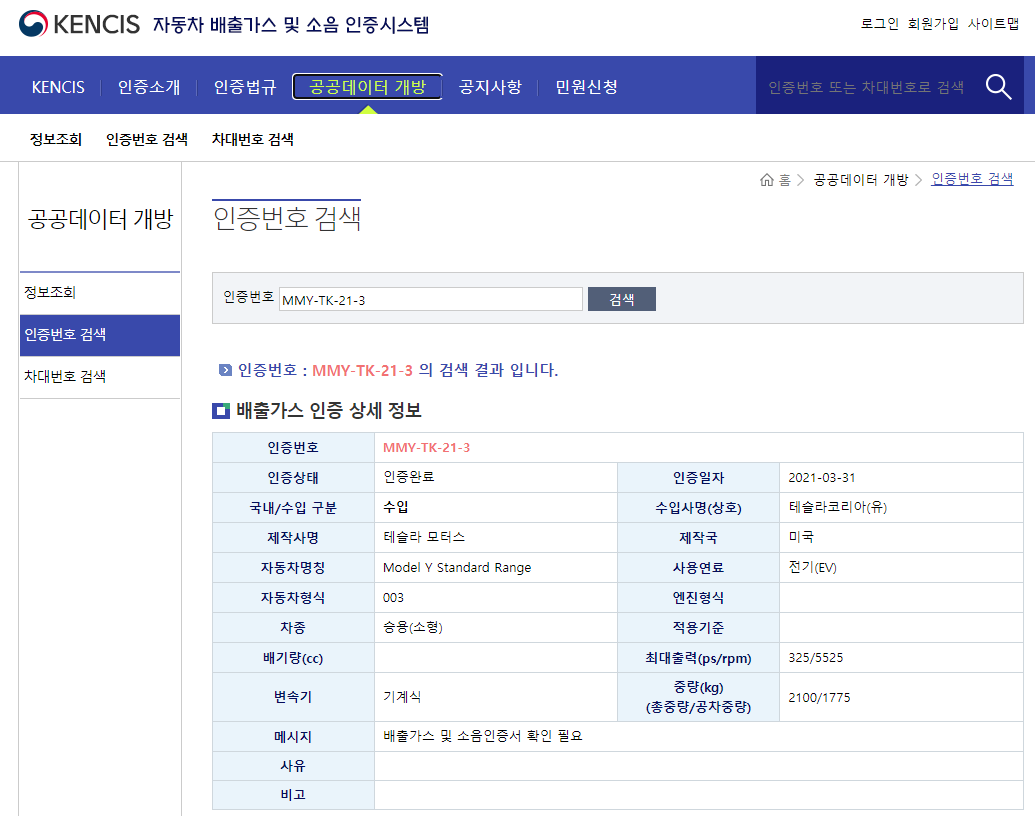Click the magnifier search icon in header

(998, 86)
